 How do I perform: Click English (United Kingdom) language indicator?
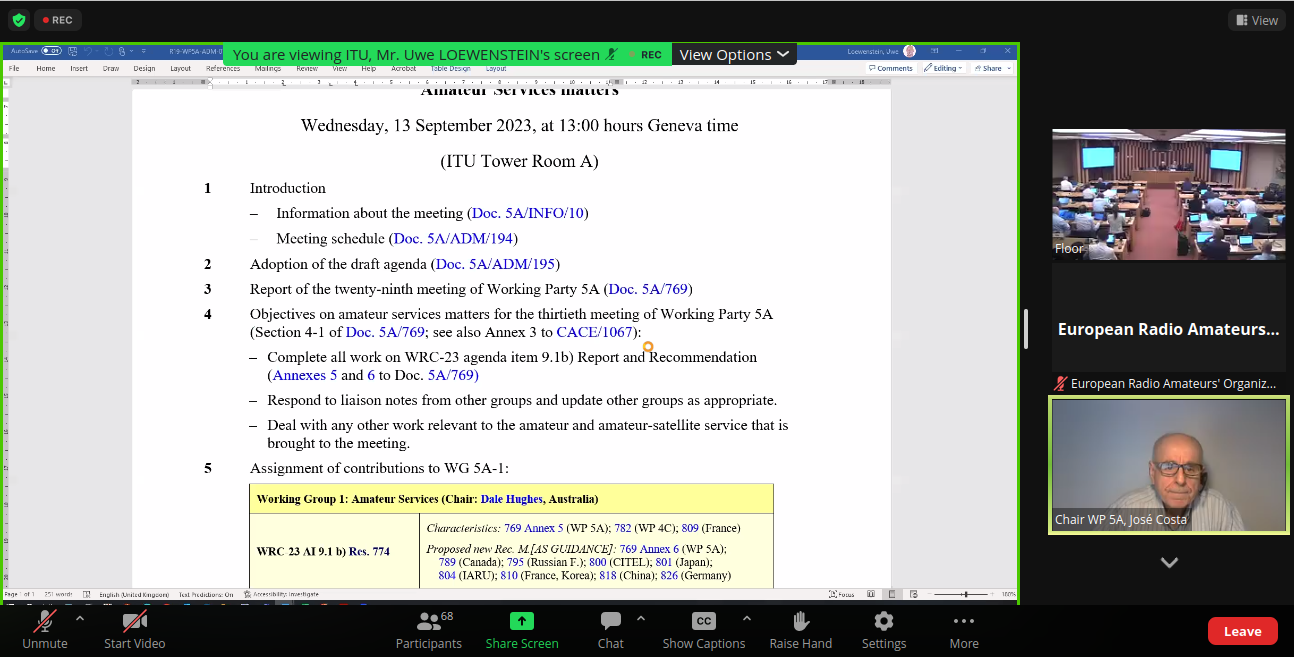pyautogui.click(x=134, y=594)
